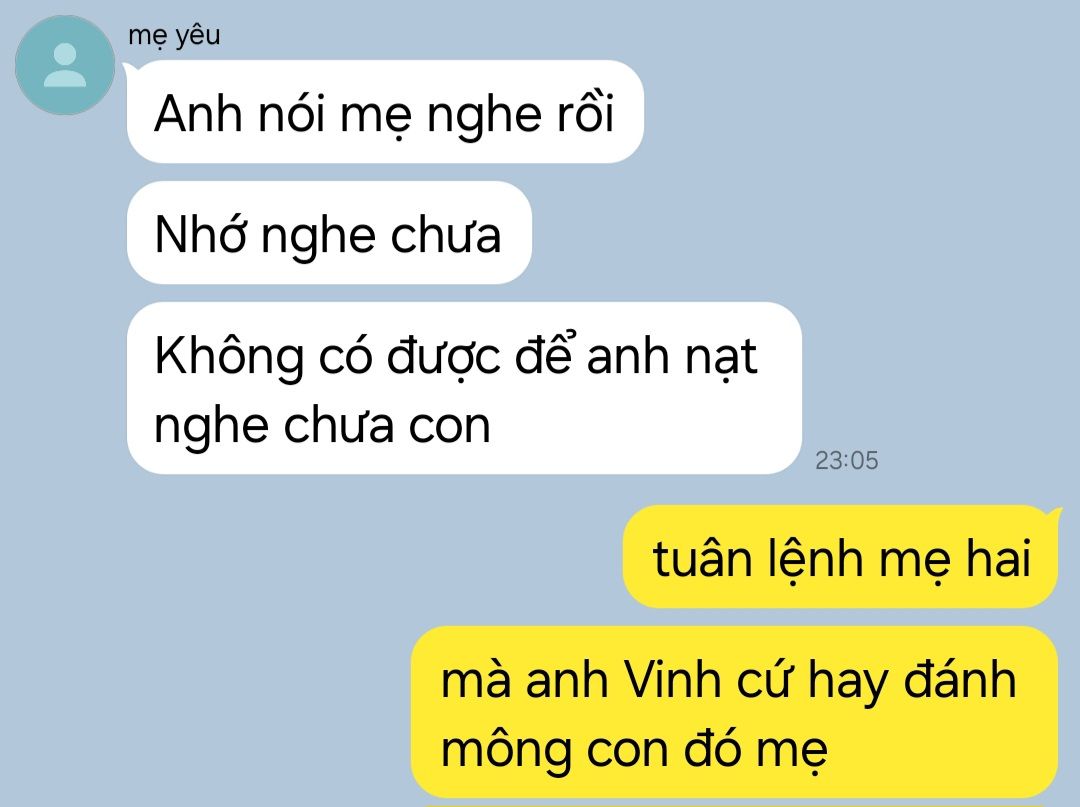Tap the person silhouette inside avatar
Viewport: 1080px width, 807px height.
click(x=65, y=65)
